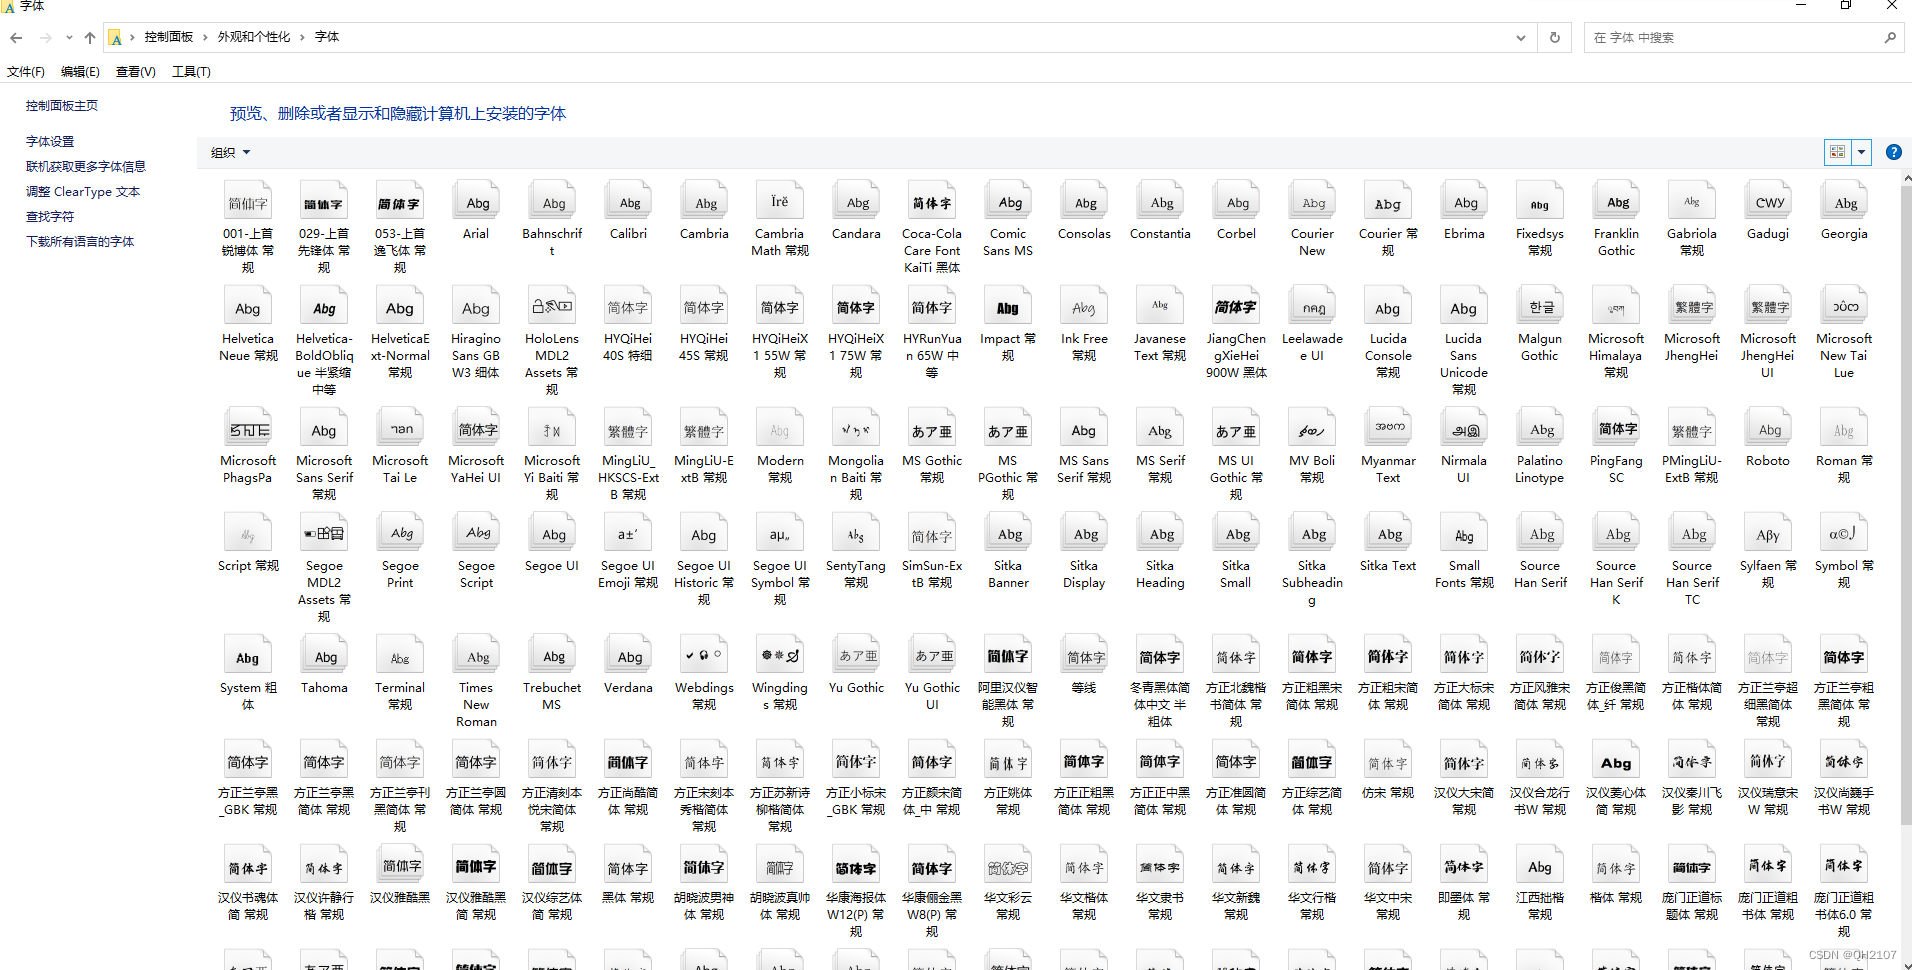Screen dimensions: 1912x970
Task: Open 联机获取更多字体信息 link
Action: pyautogui.click(x=86, y=167)
